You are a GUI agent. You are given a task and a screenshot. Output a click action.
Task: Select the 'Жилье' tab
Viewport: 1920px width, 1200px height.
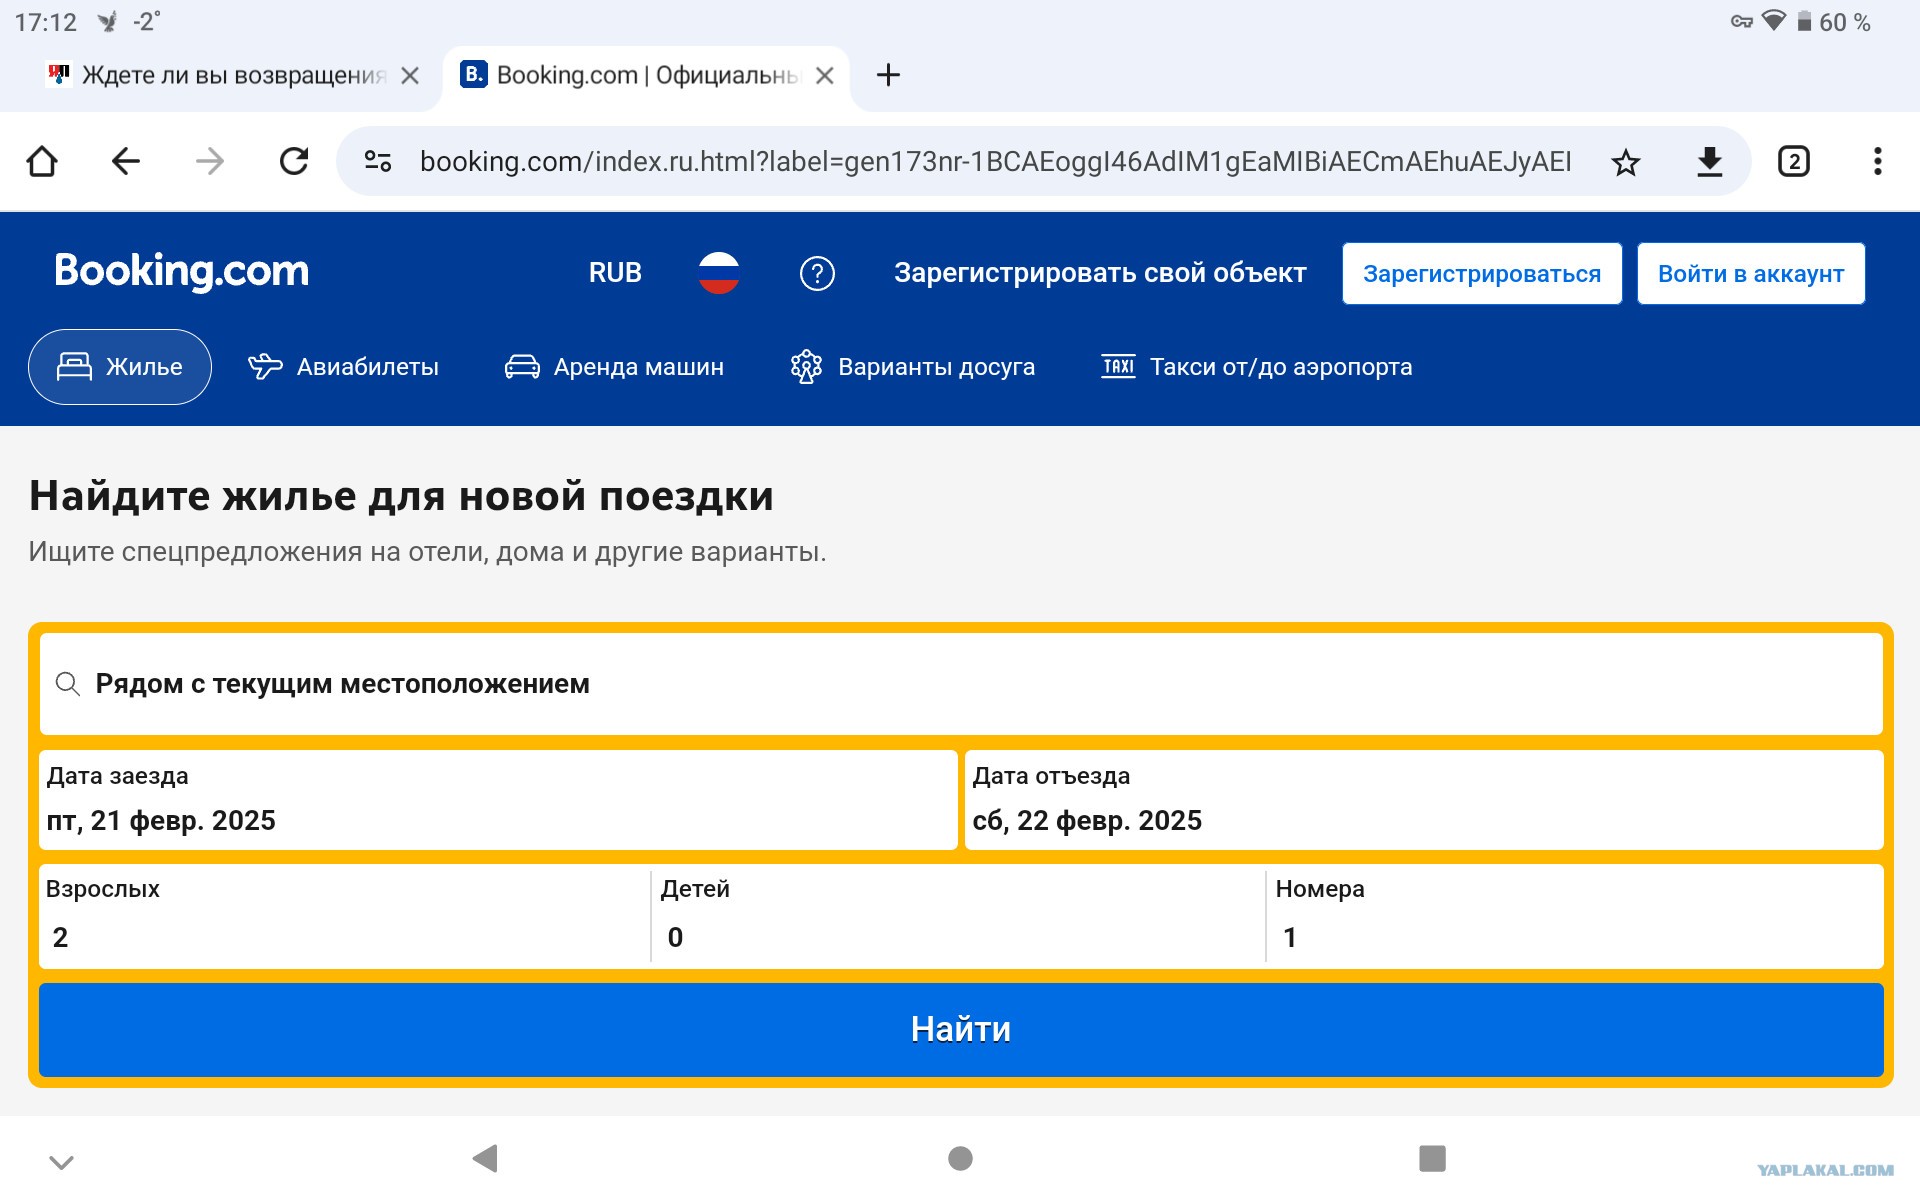click(x=120, y=367)
